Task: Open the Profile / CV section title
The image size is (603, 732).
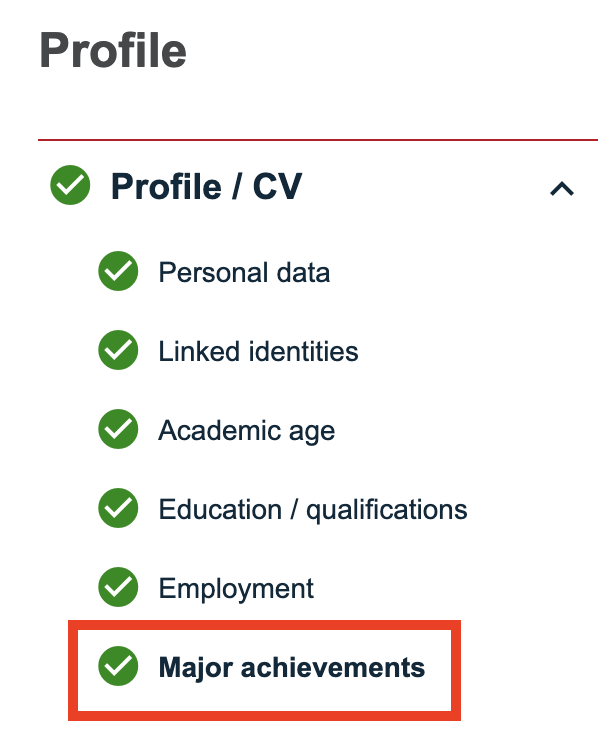Action: 206,187
